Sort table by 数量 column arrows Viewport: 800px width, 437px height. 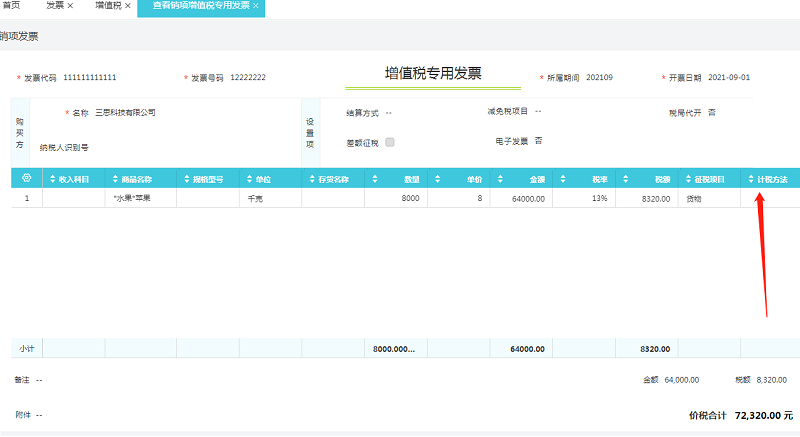point(373,180)
